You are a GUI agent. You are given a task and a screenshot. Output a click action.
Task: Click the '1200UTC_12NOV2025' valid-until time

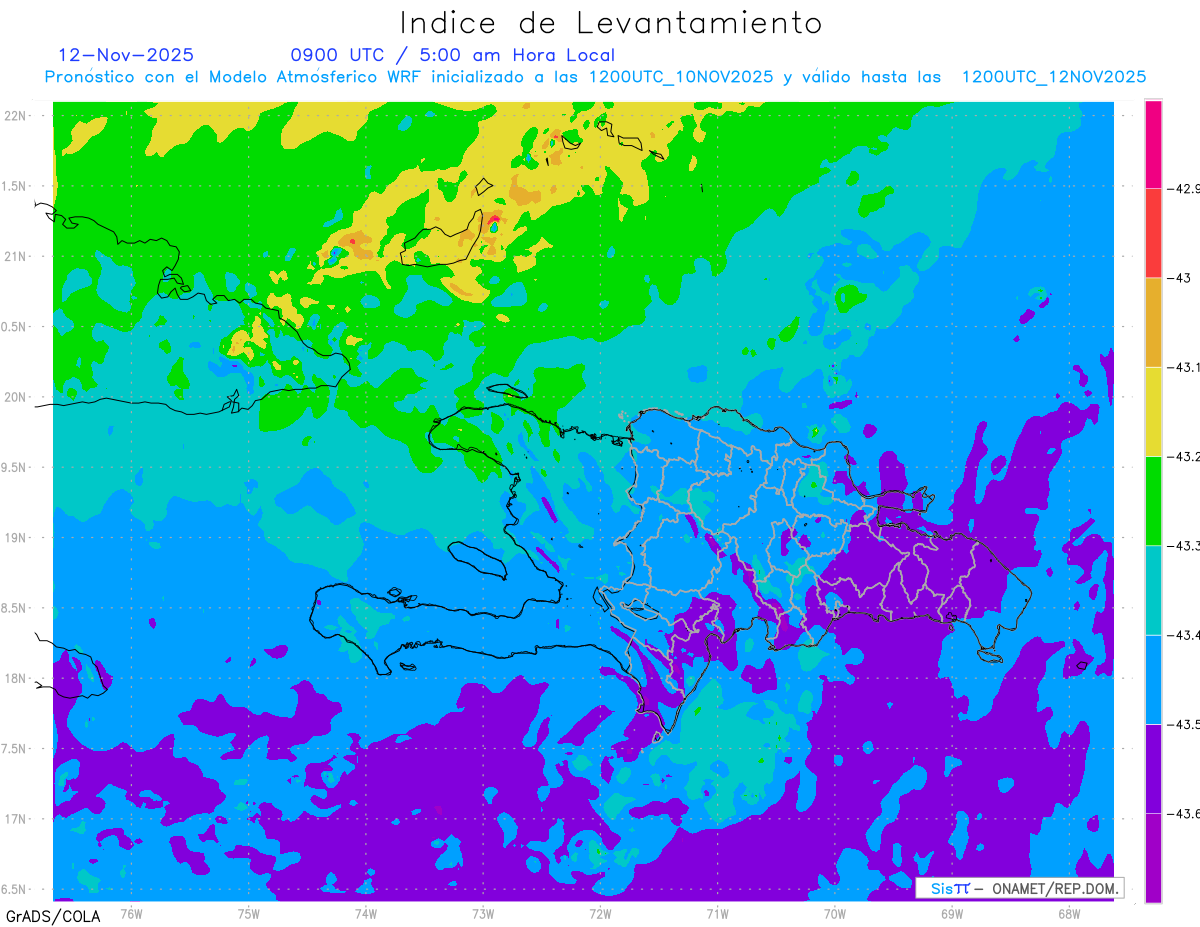pyautogui.click(x=1054, y=77)
